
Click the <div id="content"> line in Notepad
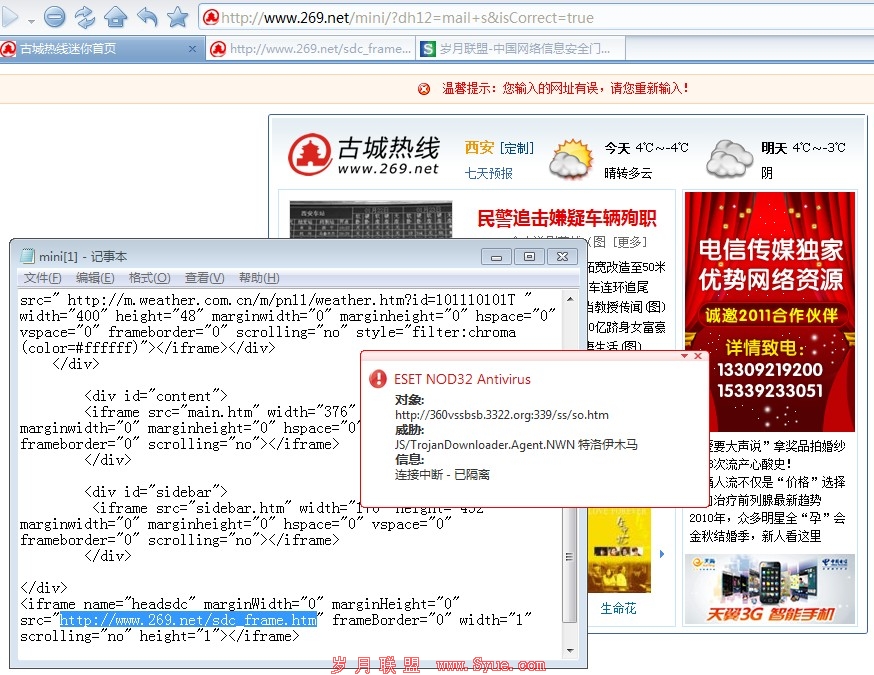156,396
